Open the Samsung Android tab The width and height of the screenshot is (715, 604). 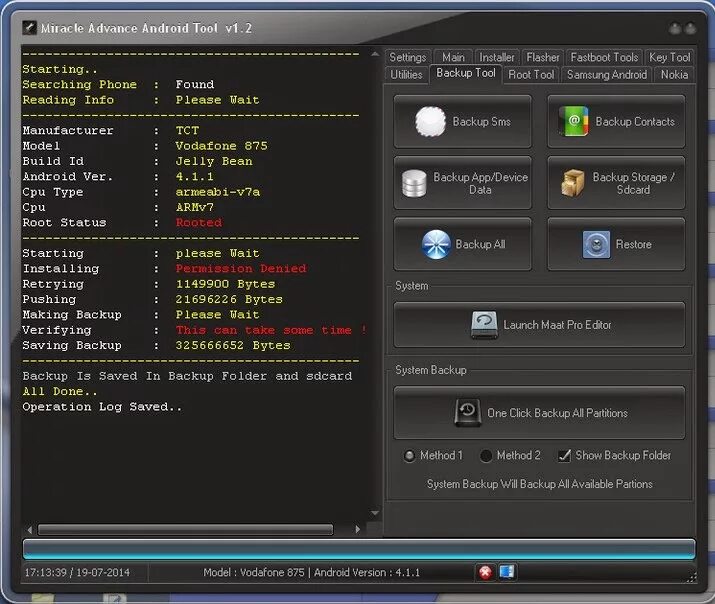[607, 75]
